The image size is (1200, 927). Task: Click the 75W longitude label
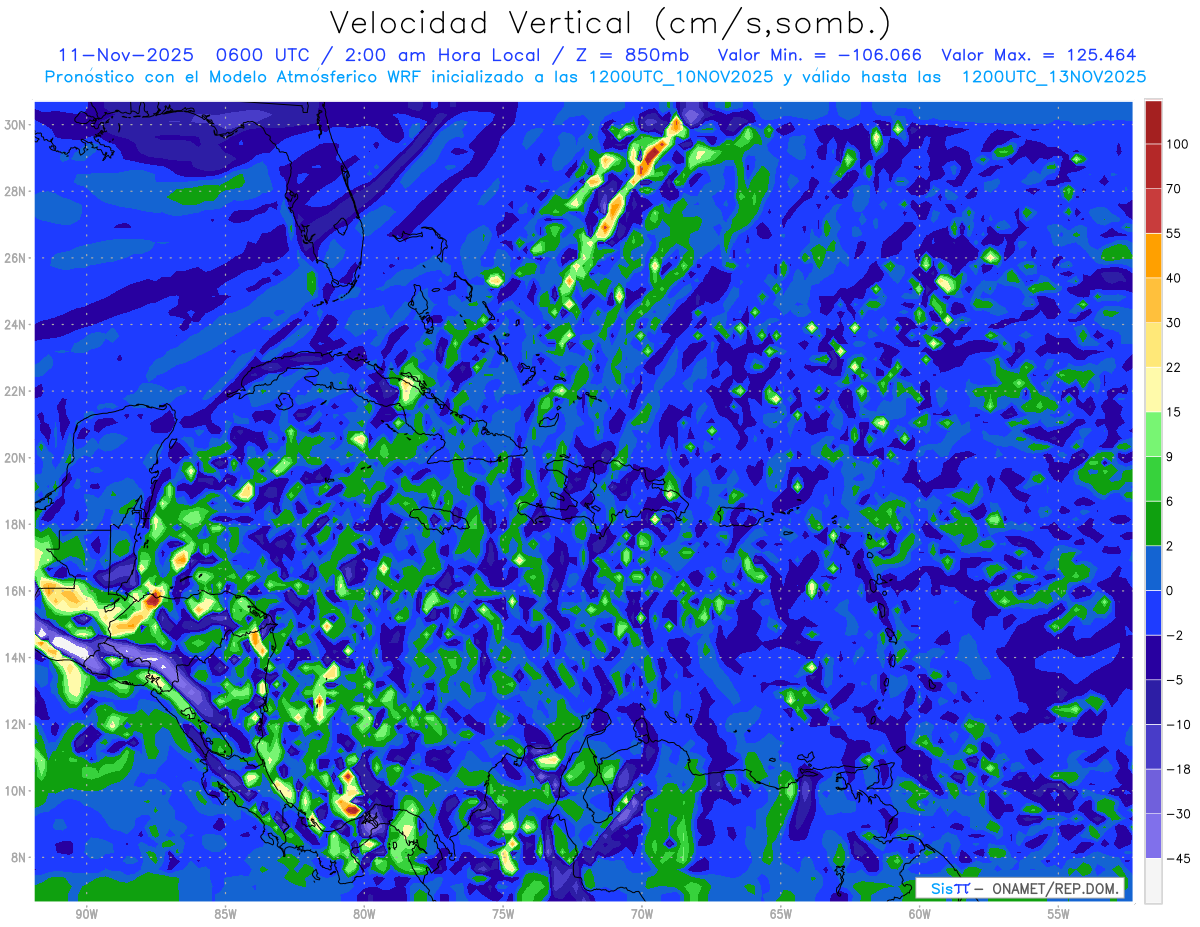[503, 914]
